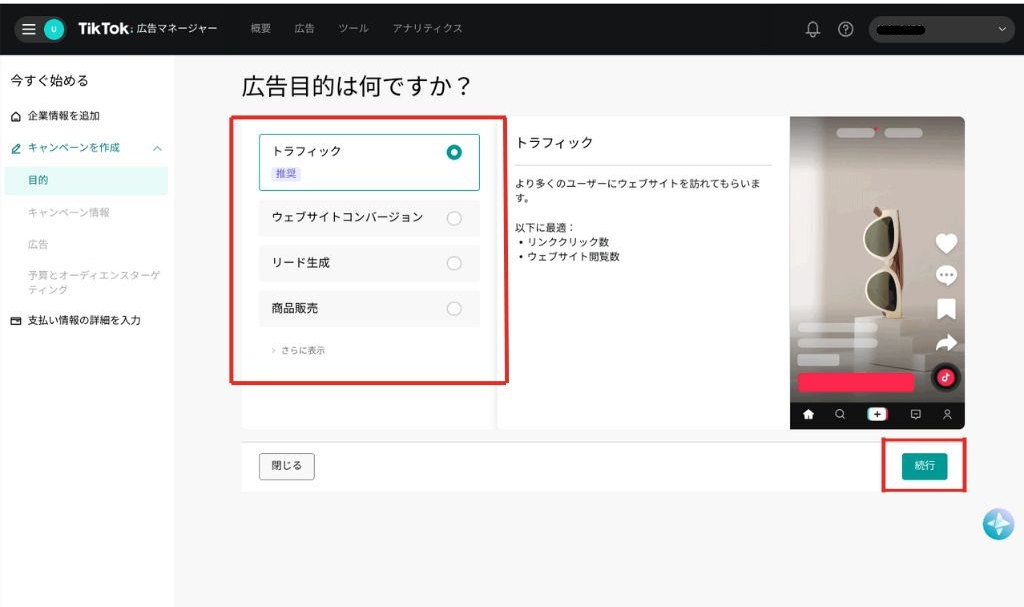1024x607 pixels.
Task: Open the help question mark icon
Action: tap(845, 29)
